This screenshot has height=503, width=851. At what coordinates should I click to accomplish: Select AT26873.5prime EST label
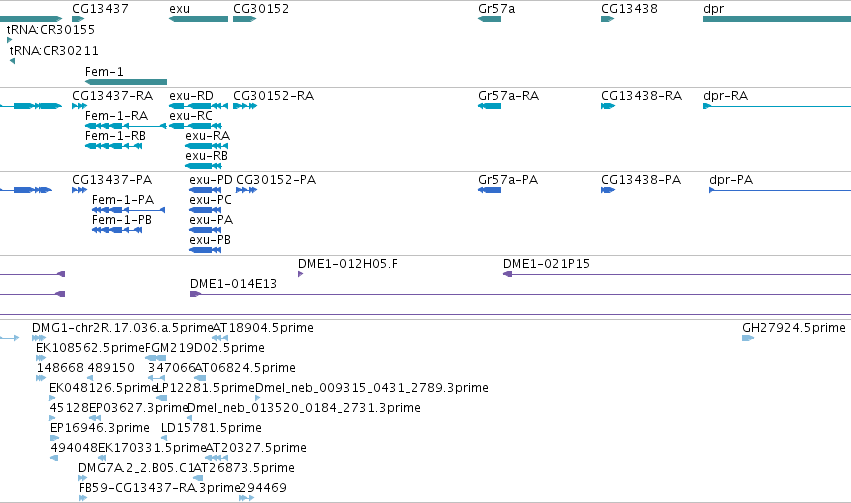244,469
